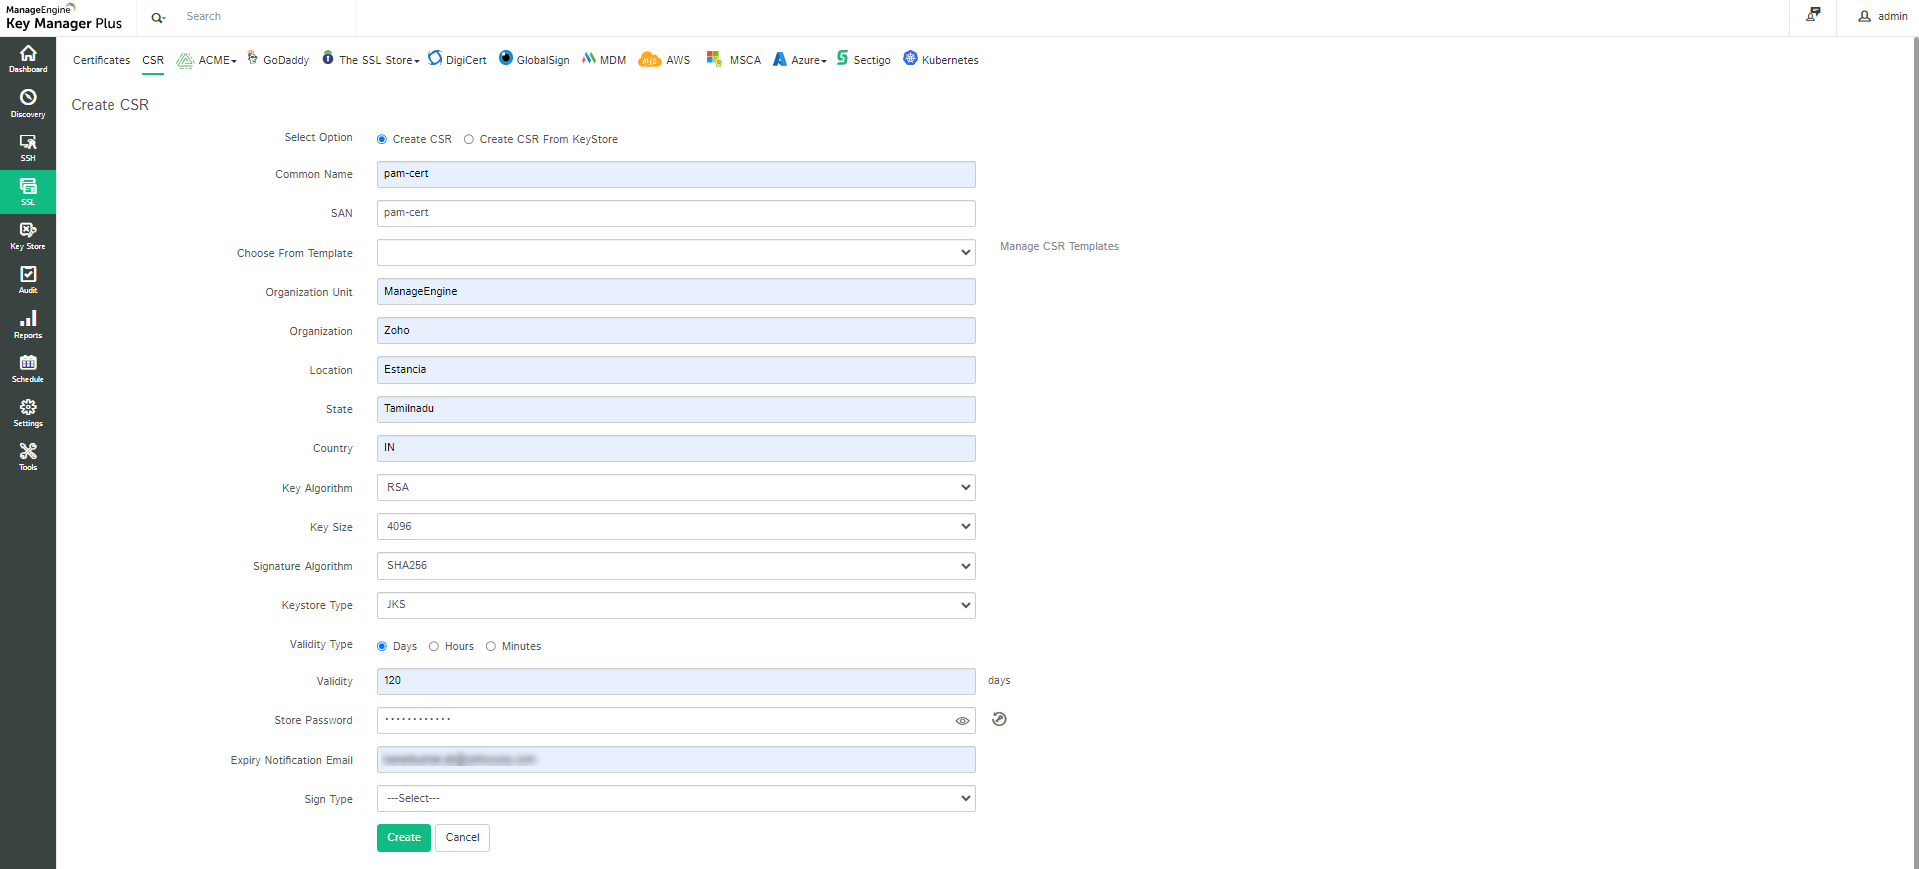Screen dimensions: 1919x869
Task: Switch to the Certificates tab
Action: point(101,61)
